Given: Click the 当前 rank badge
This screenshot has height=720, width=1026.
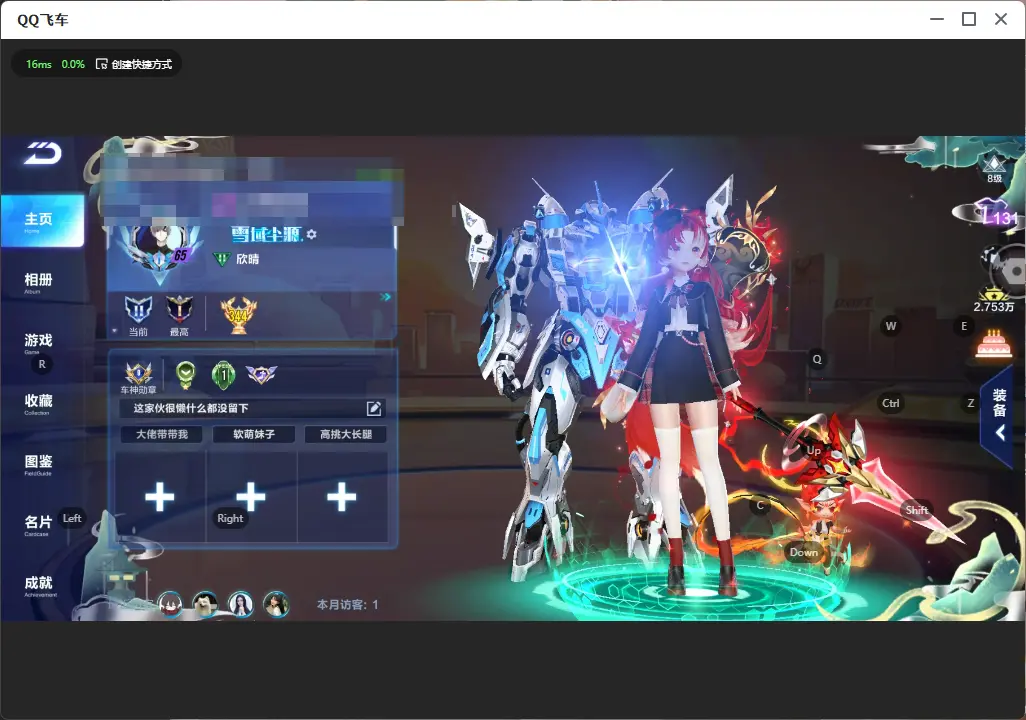Looking at the screenshot, I should pos(138,310).
